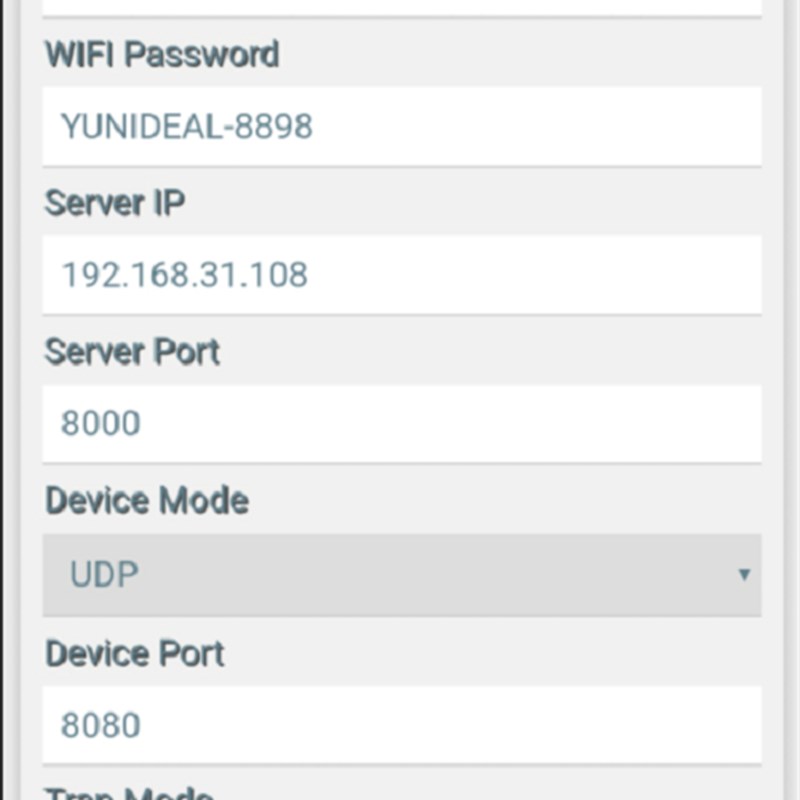800x800 pixels.
Task: Click the 8000 port value
Action: click(101, 424)
